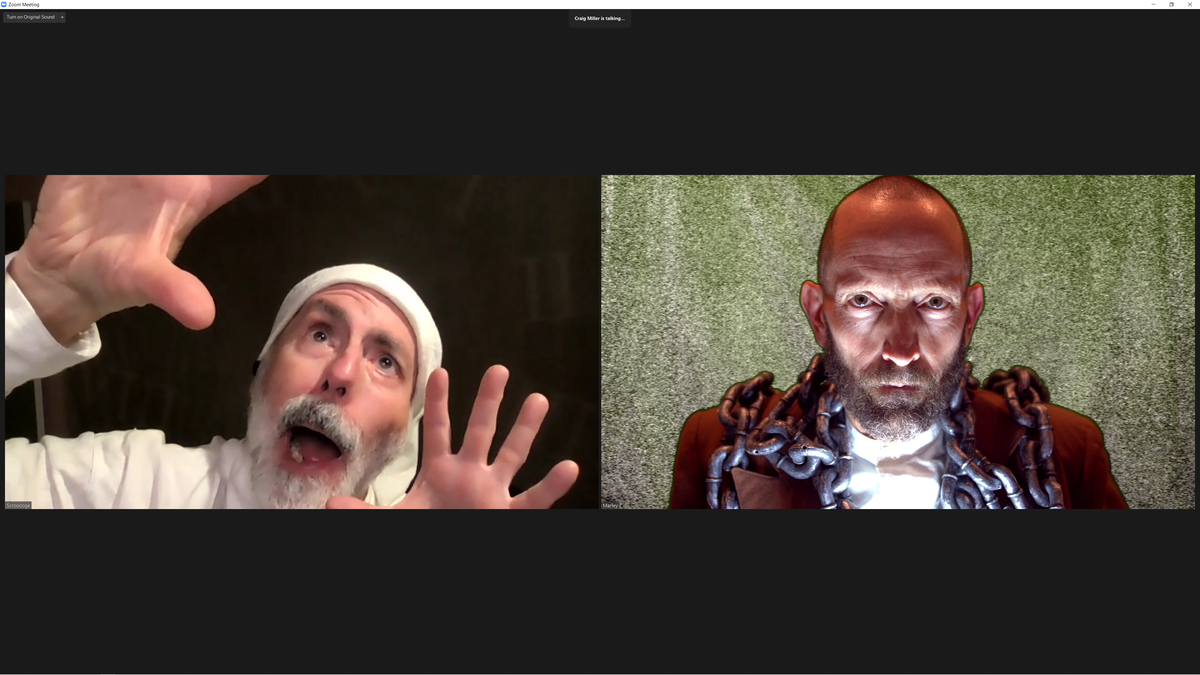Select the Marley participant video tile
Screen dimensions: 1200x675
pos(898,342)
